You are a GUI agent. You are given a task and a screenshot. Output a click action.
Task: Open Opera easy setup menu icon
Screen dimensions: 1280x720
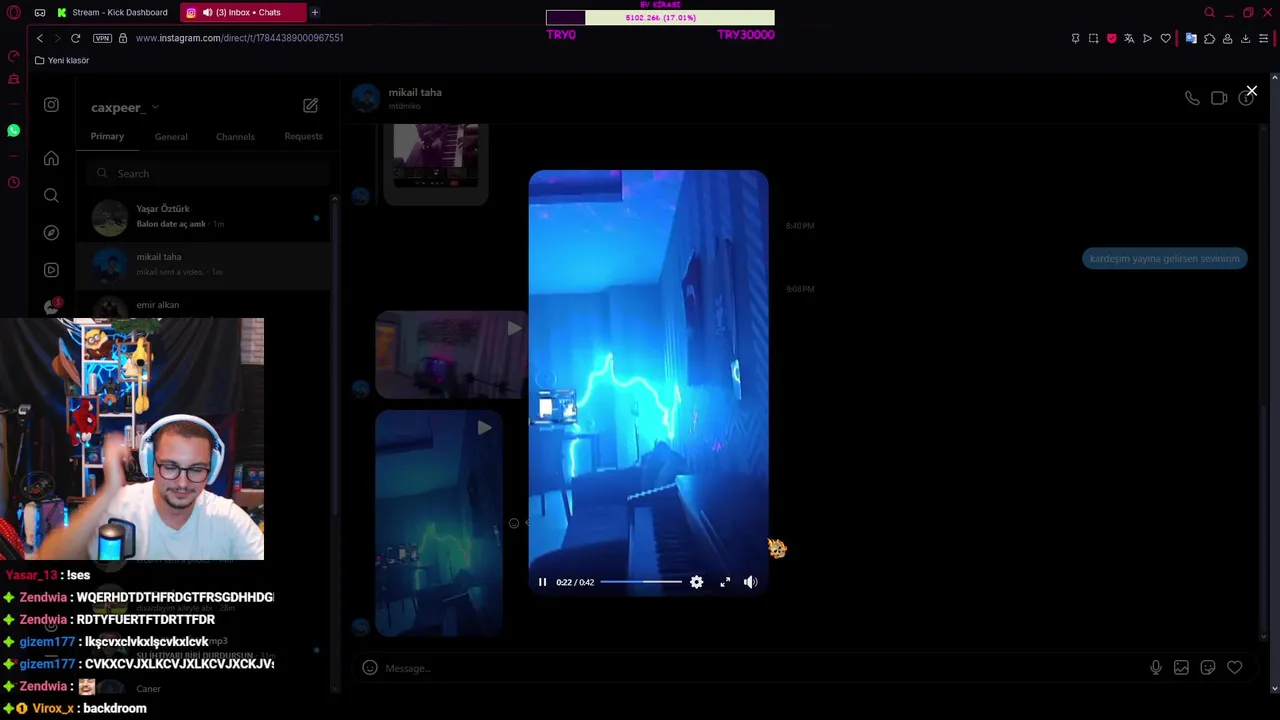1263,38
